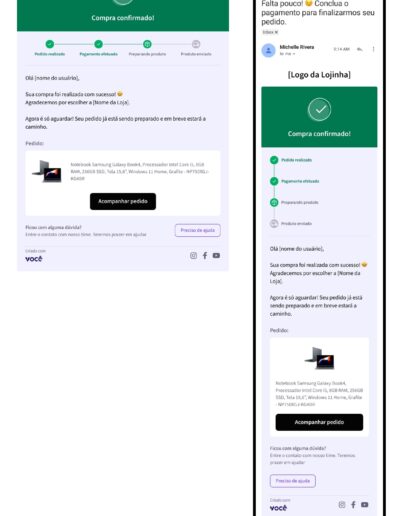Remove the Inbox label using its x

click(276, 32)
